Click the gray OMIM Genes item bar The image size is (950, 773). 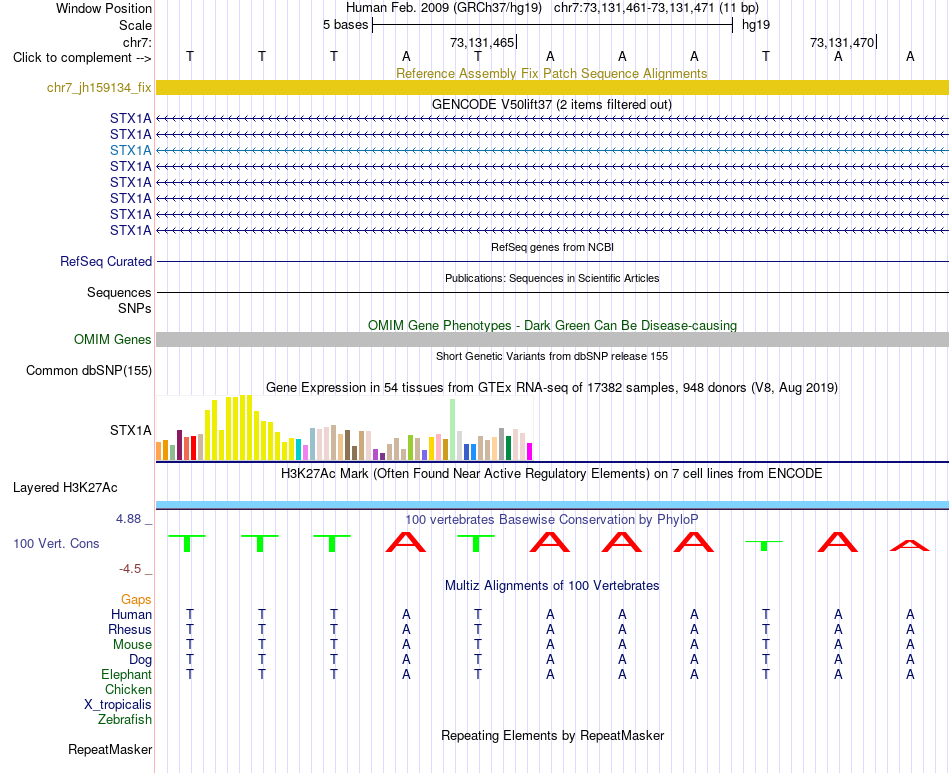pyautogui.click(x=552, y=339)
